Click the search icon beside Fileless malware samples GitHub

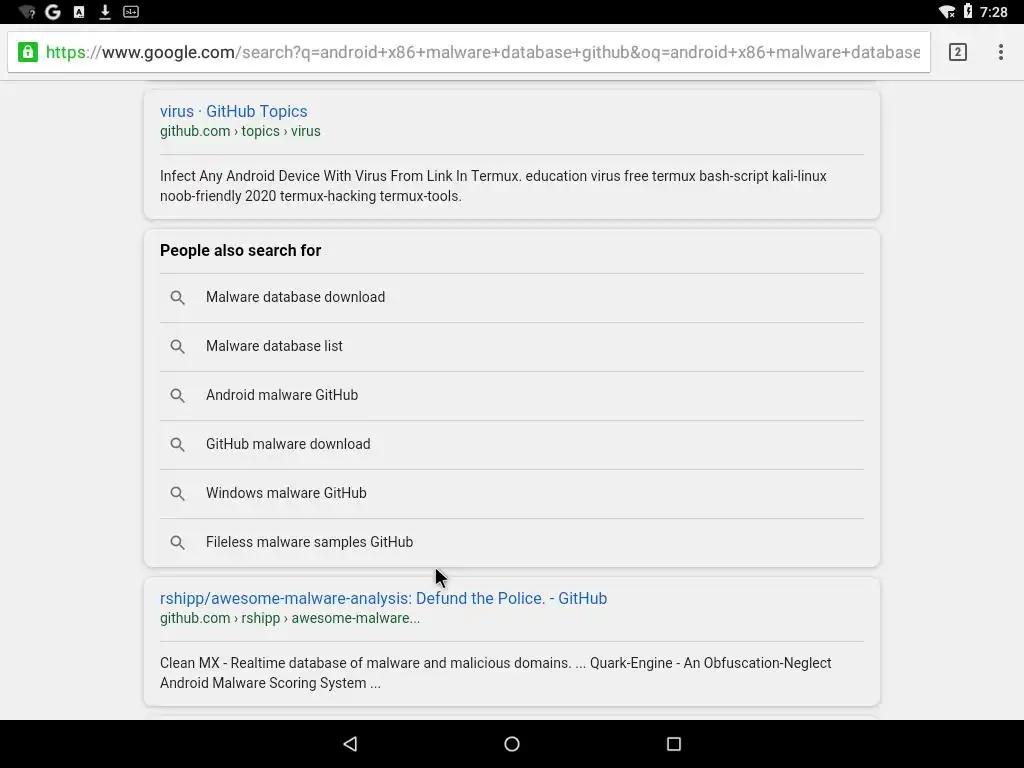[x=178, y=543]
